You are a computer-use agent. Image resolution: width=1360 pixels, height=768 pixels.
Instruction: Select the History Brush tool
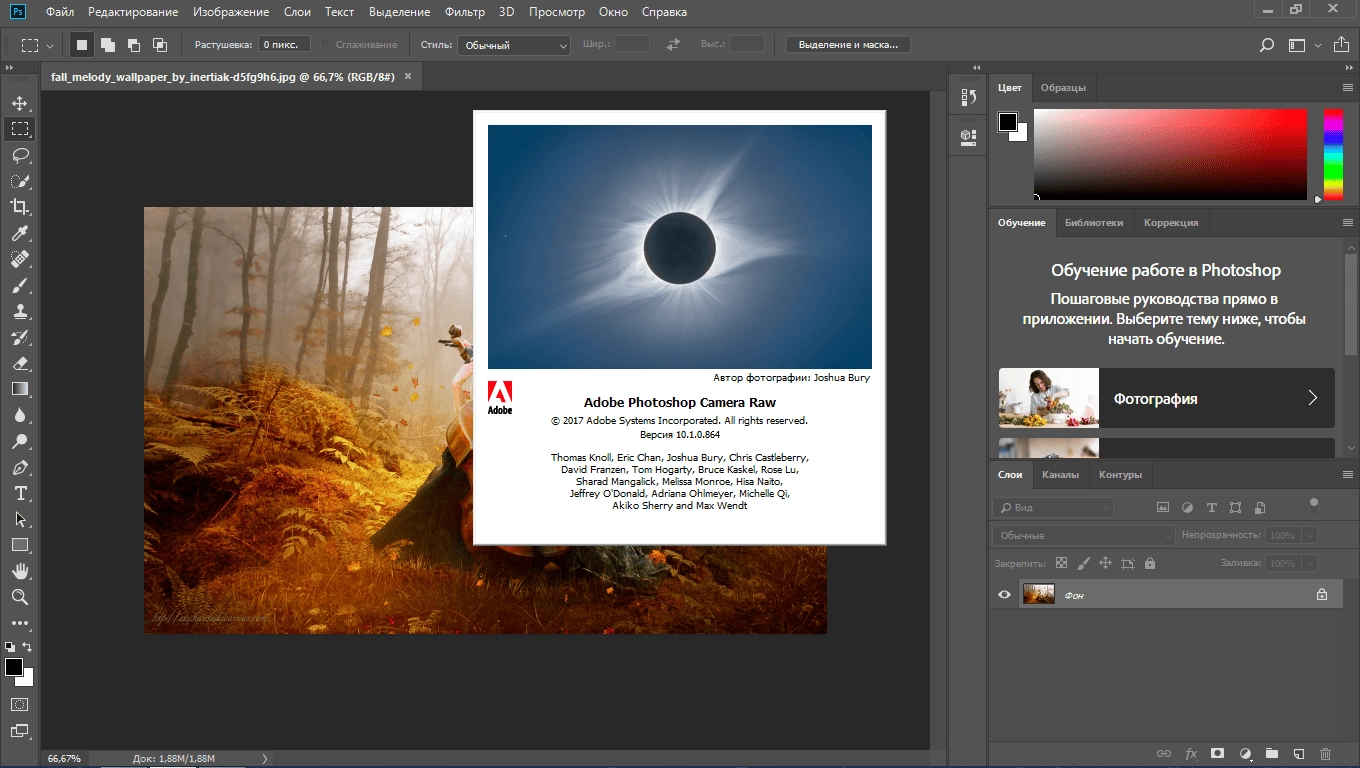19,337
